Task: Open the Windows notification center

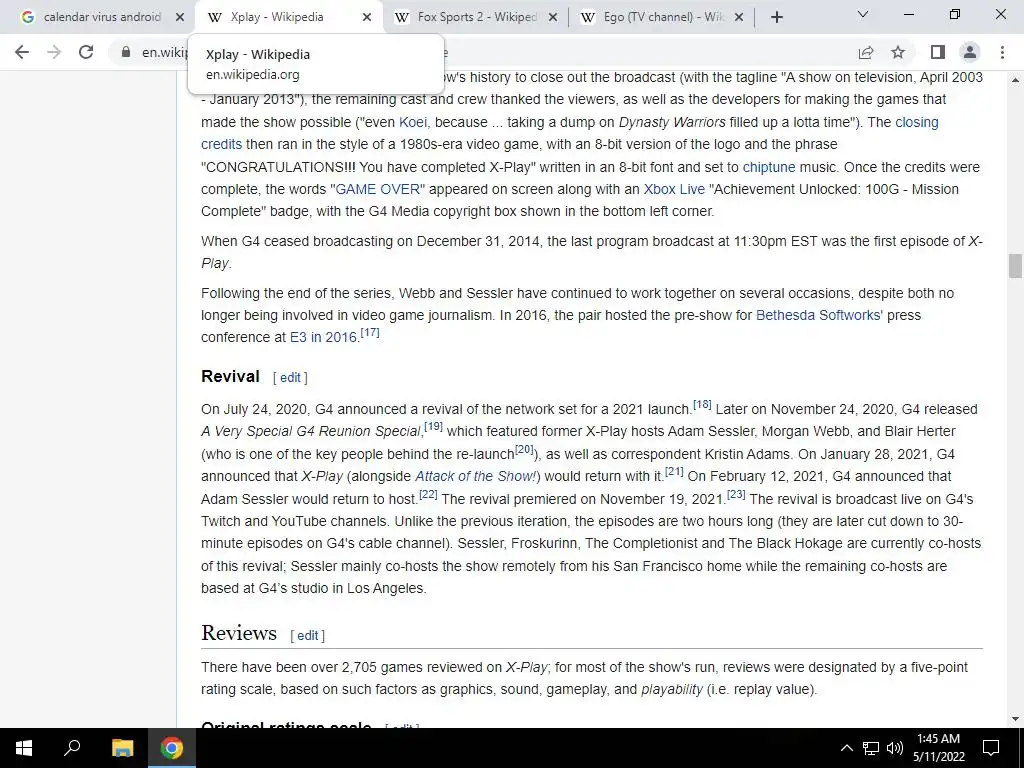Action: 991,748
